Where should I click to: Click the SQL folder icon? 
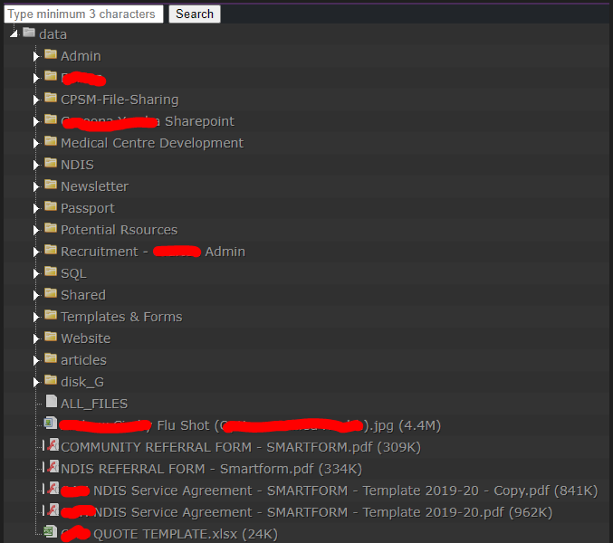coord(50,272)
